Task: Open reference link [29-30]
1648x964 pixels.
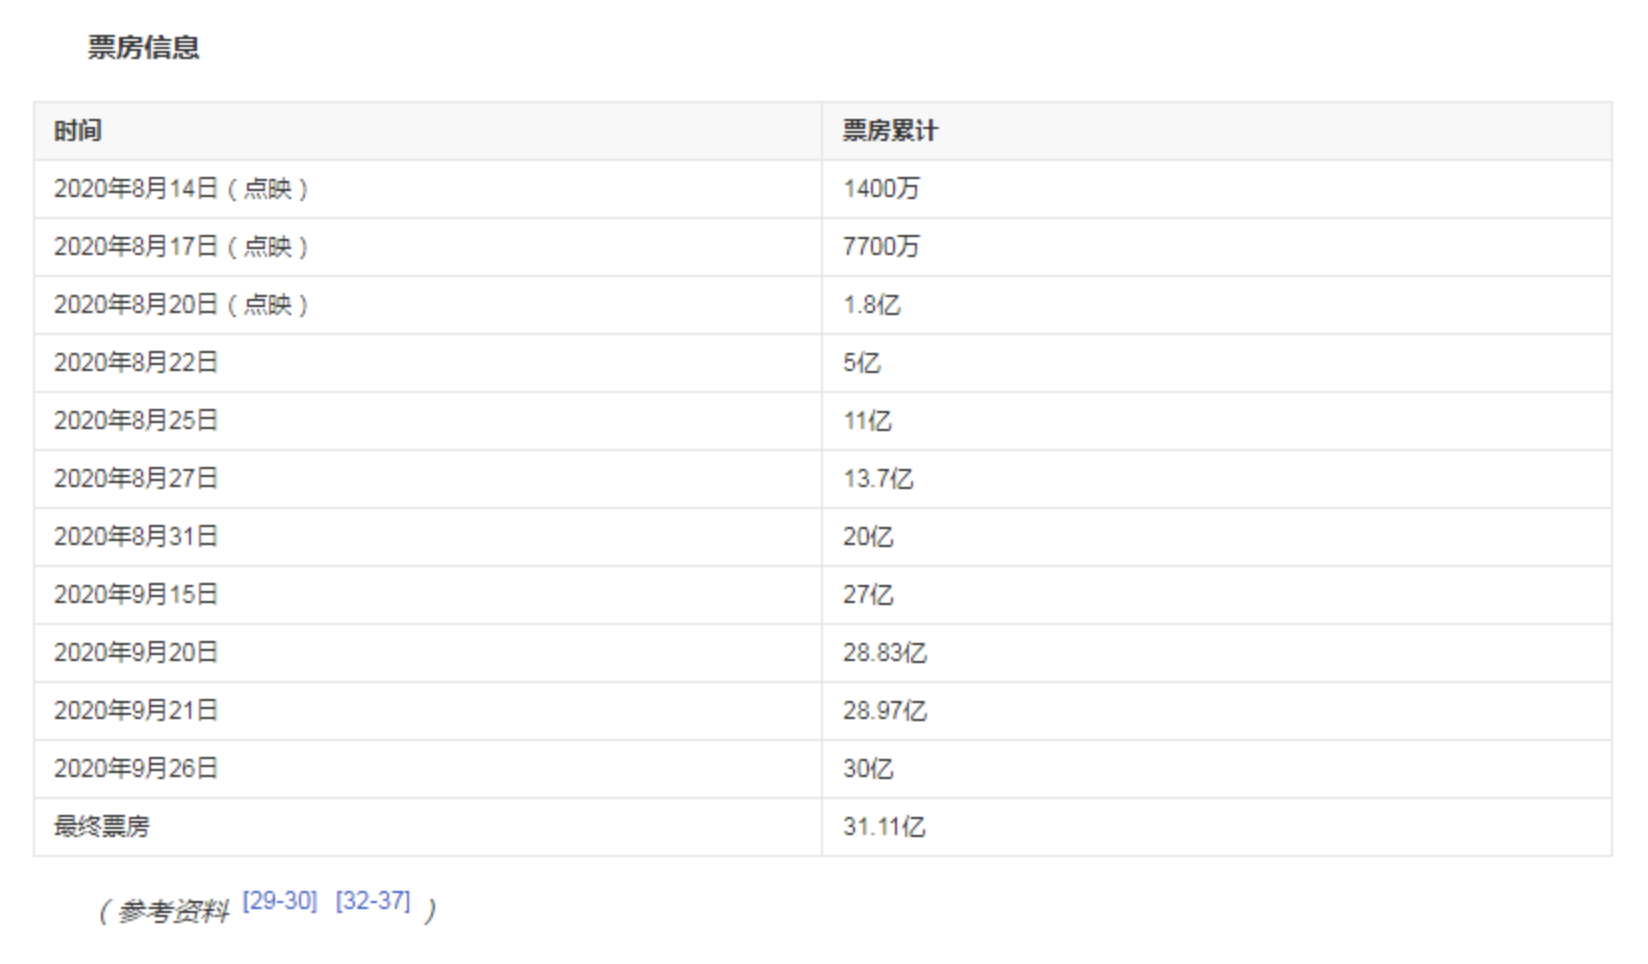Action: pos(280,901)
